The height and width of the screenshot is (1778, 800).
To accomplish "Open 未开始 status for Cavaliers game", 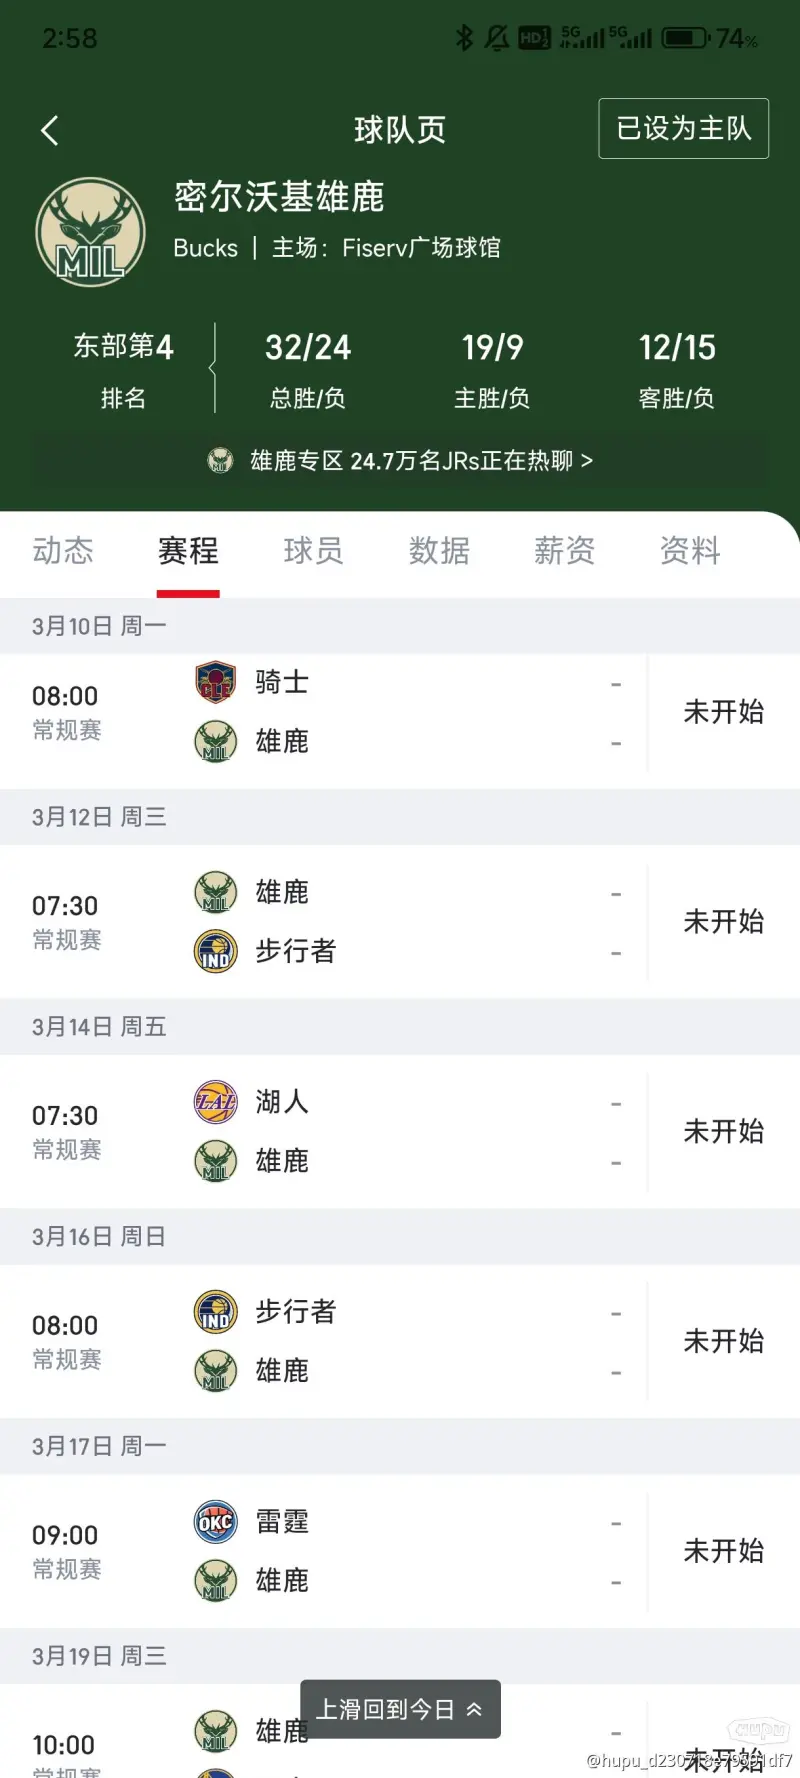I will [723, 712].
